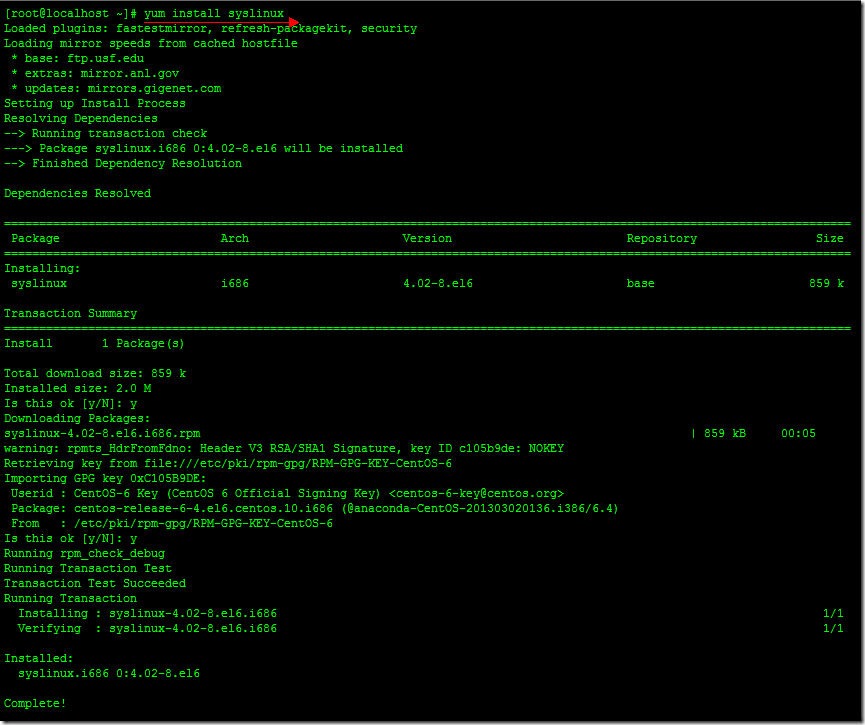Click 'Loading mirror speeds from cached hostfile'
Image resolution: width=865 pixels, height=725 pixels.
(151, 44)
